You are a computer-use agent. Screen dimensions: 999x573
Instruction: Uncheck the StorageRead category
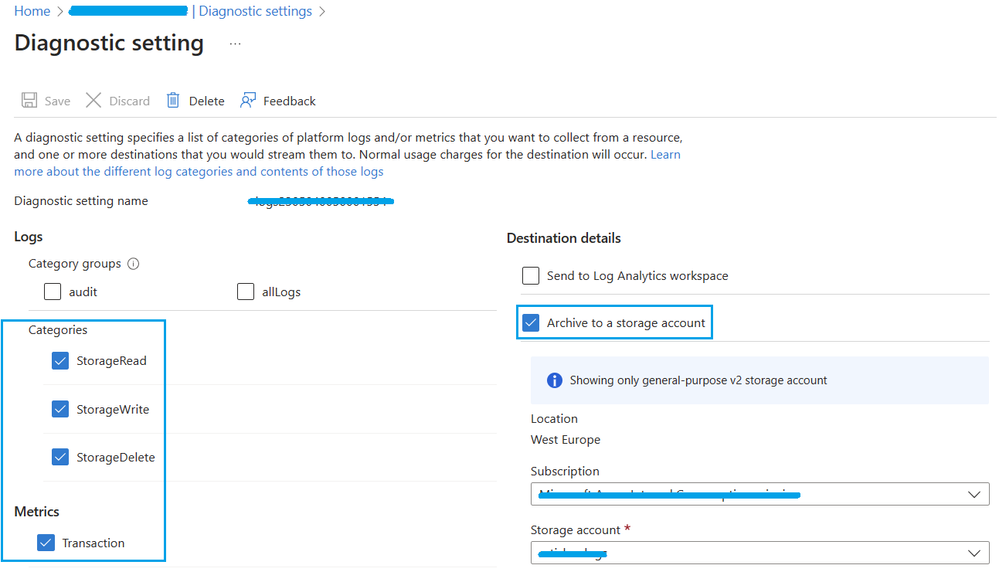pos(60,361)
